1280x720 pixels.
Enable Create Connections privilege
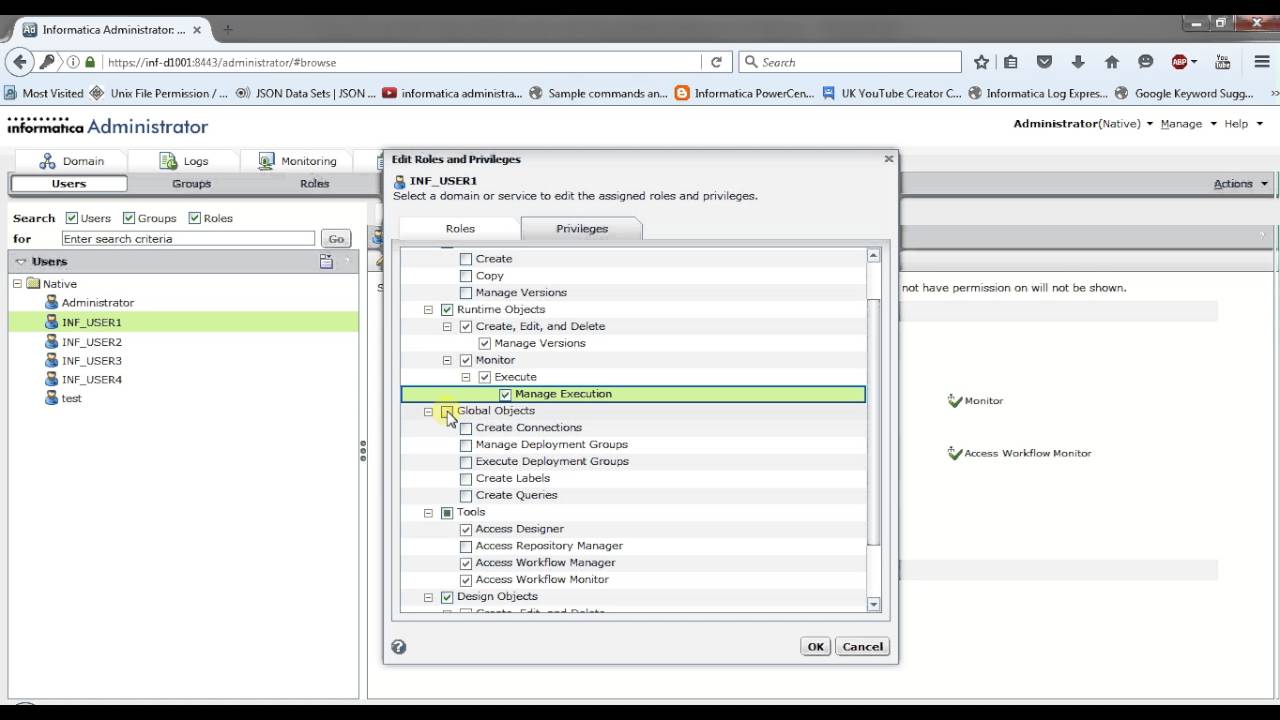click(x=466, y=428)
